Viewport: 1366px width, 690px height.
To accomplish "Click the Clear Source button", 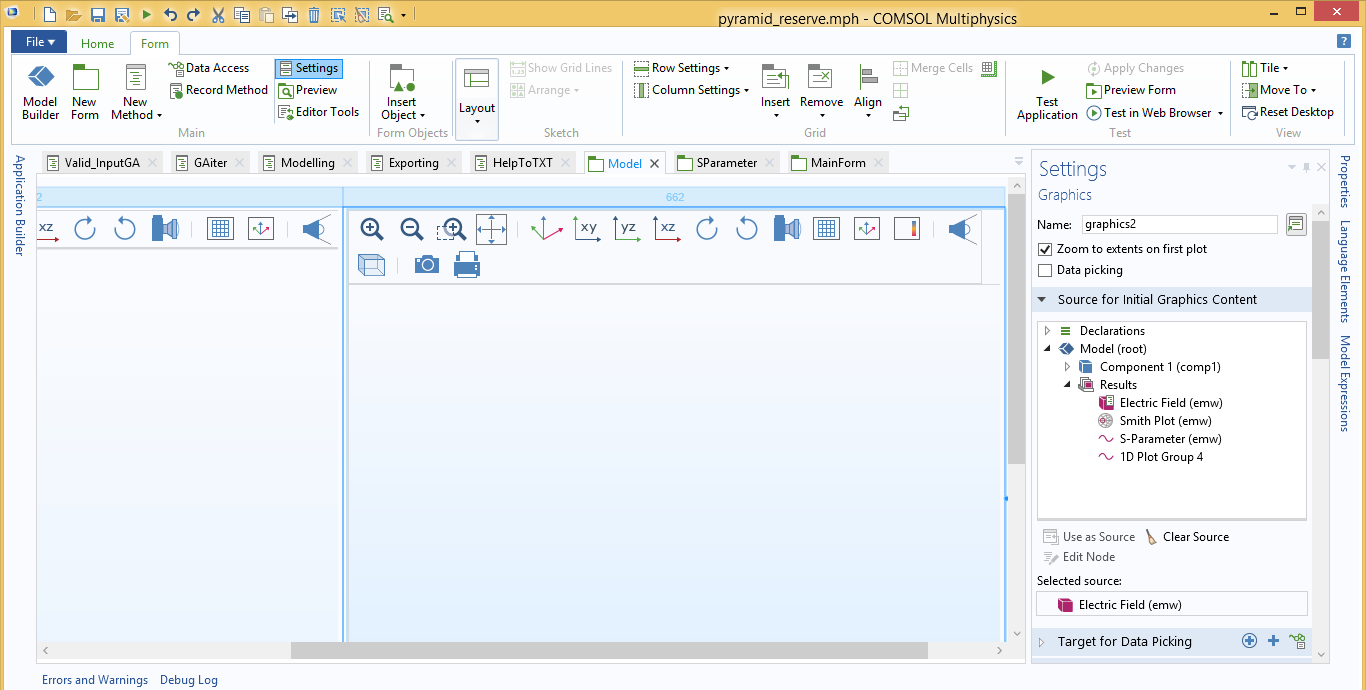I will [1187, 537].
